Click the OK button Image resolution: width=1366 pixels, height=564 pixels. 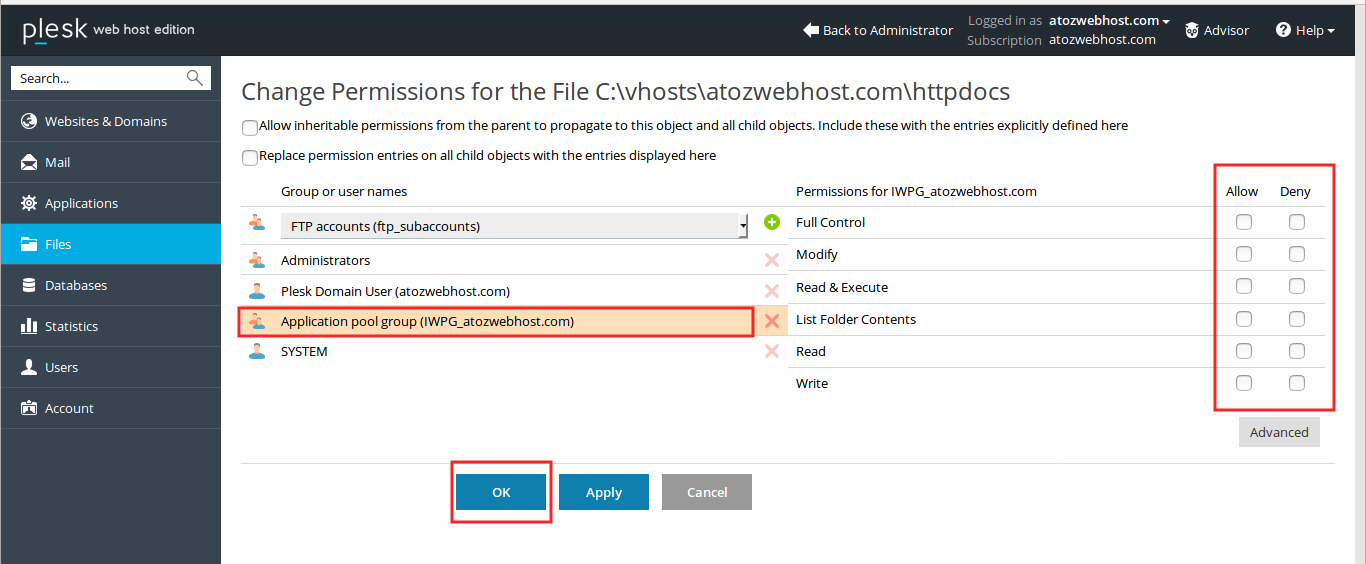tap(501, 492)
